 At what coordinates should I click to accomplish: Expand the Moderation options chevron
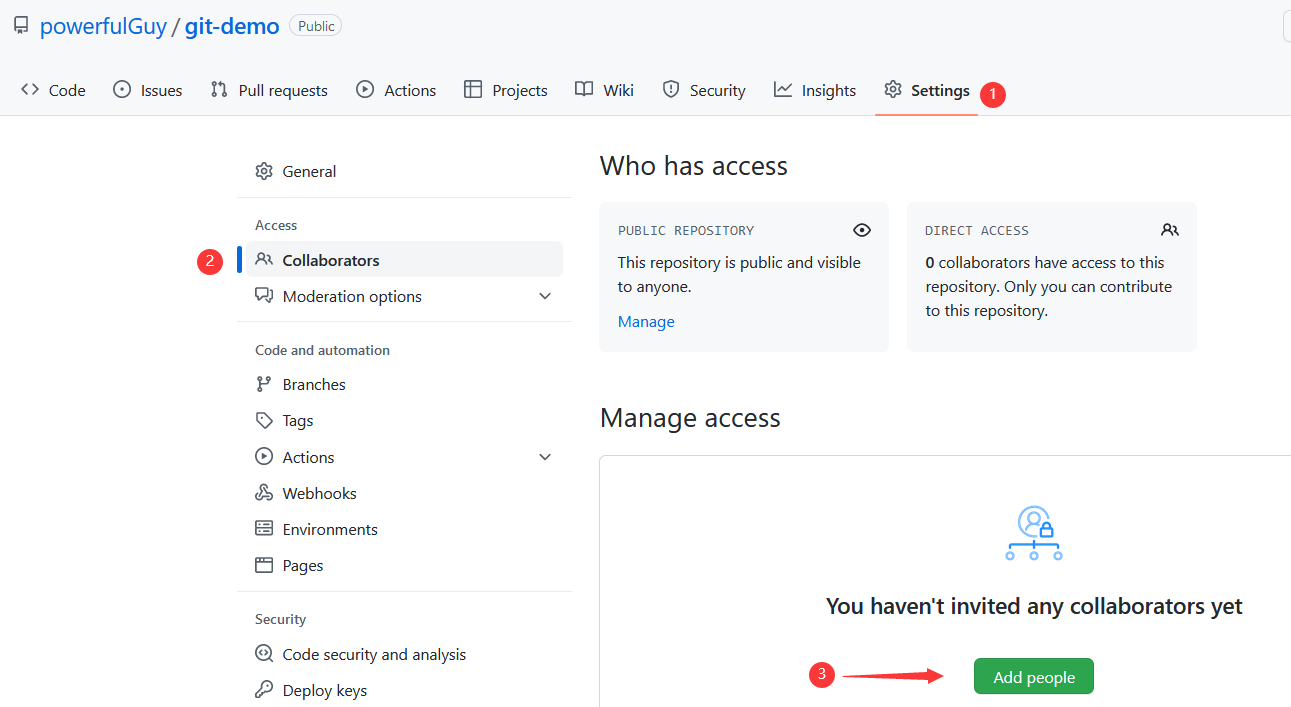click(x=545, y=296)
